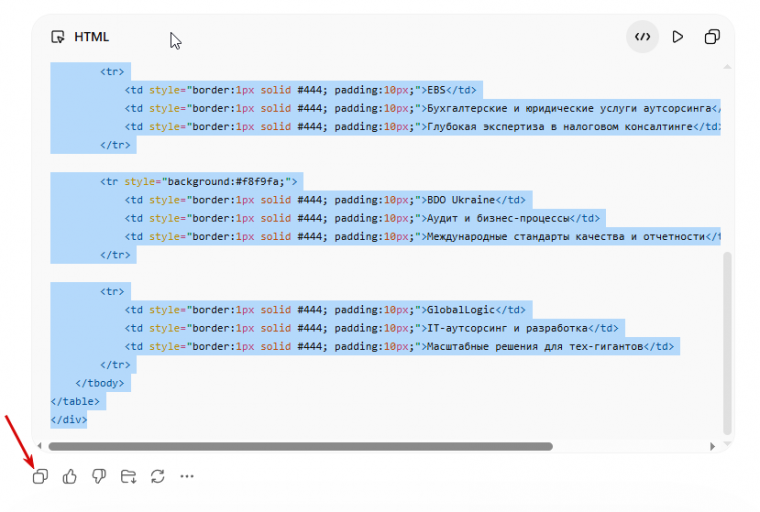The image size is (760, 512).
Task: Save response to folder icon
Action: click(x=128, y=476)
